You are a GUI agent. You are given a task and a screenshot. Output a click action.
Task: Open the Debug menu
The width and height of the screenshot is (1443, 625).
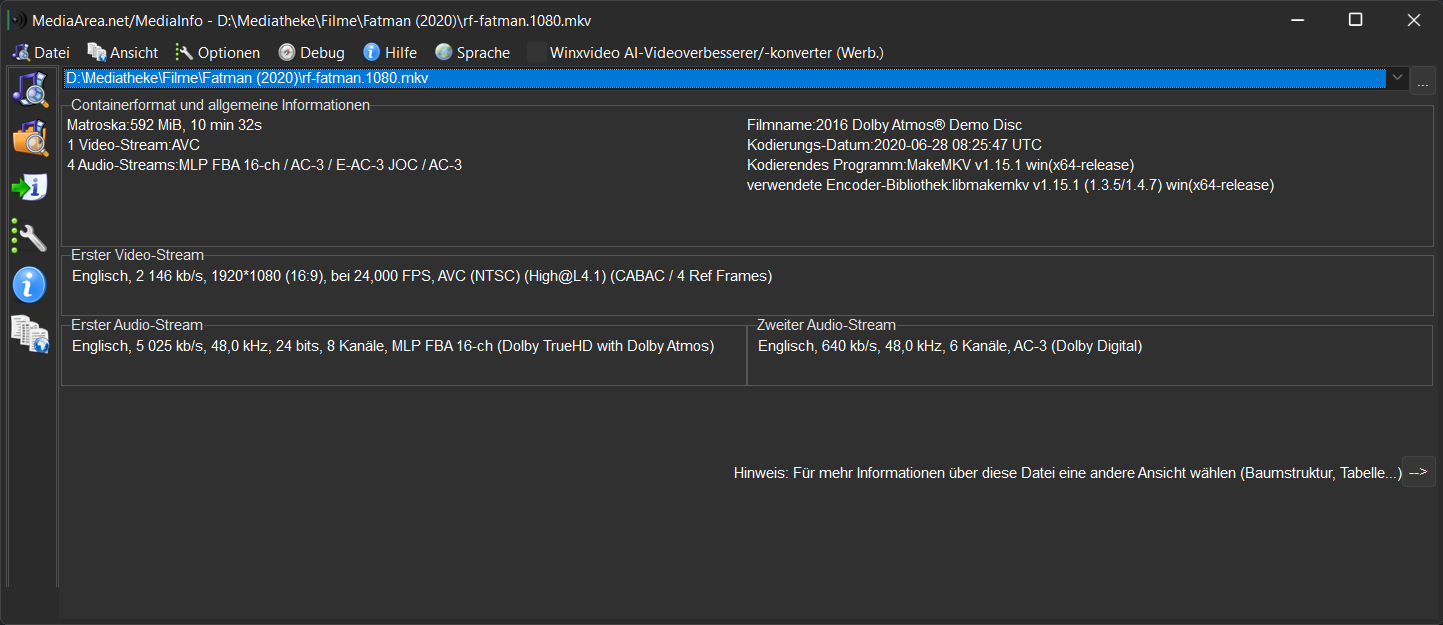click(311, 52)
